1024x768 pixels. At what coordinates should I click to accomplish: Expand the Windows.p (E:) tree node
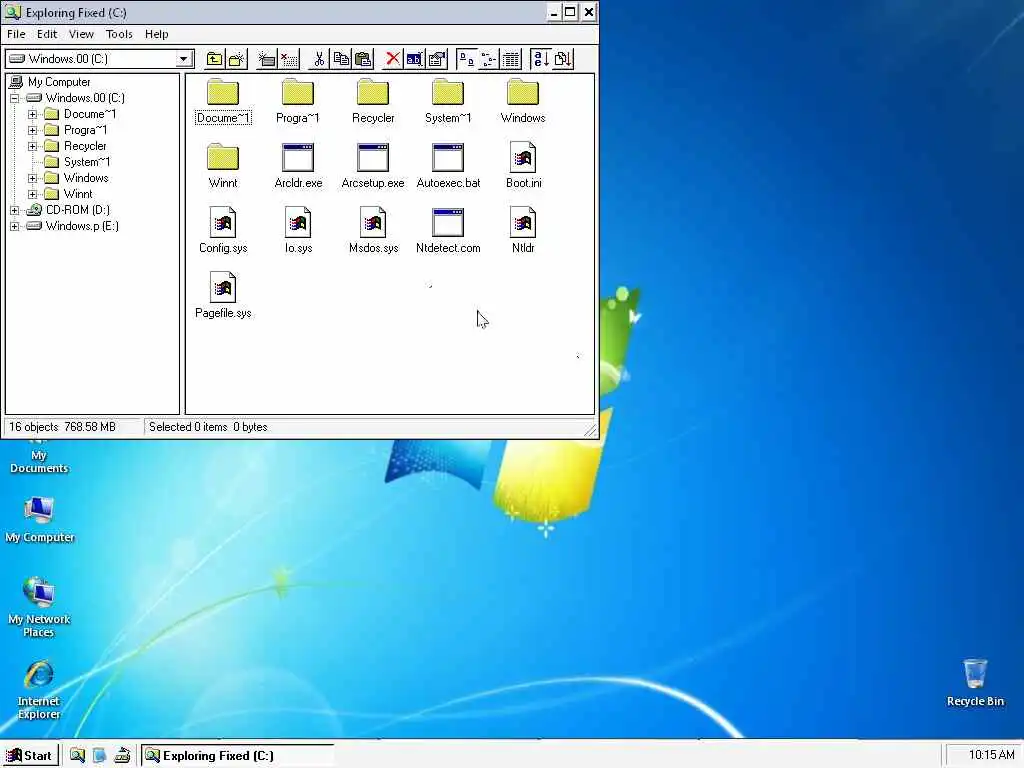14,226
